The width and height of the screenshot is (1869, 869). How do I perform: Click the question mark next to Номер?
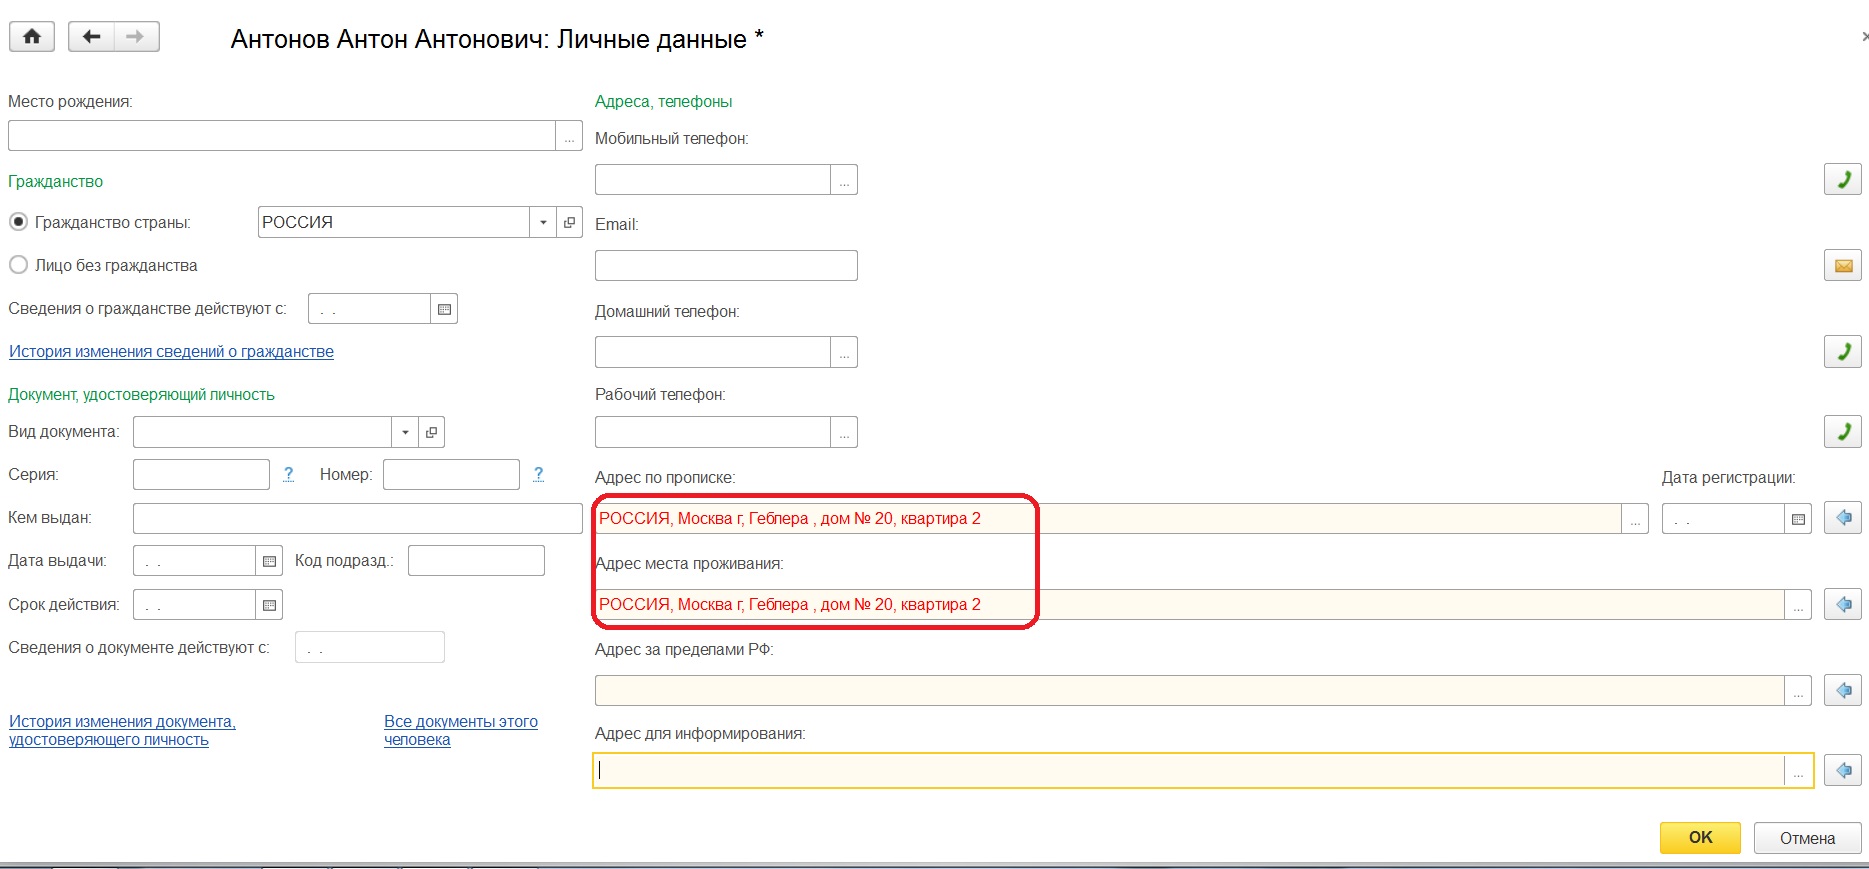(538, 474)
